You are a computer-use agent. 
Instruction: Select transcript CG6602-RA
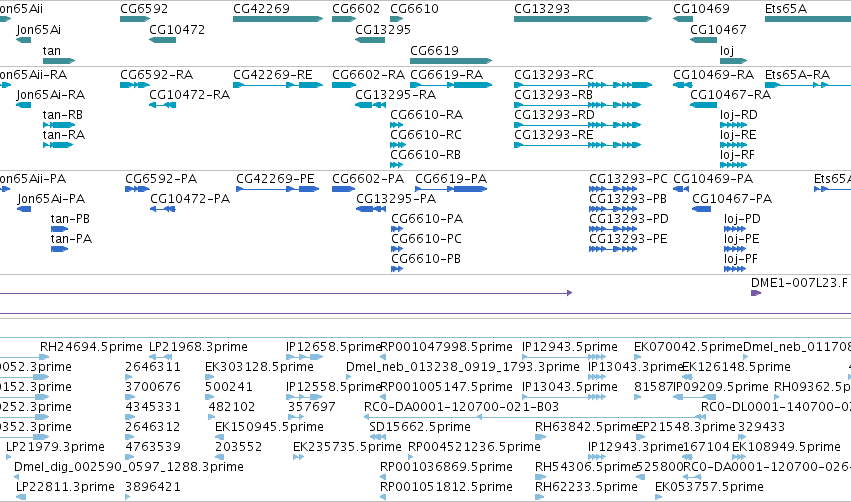369,75
